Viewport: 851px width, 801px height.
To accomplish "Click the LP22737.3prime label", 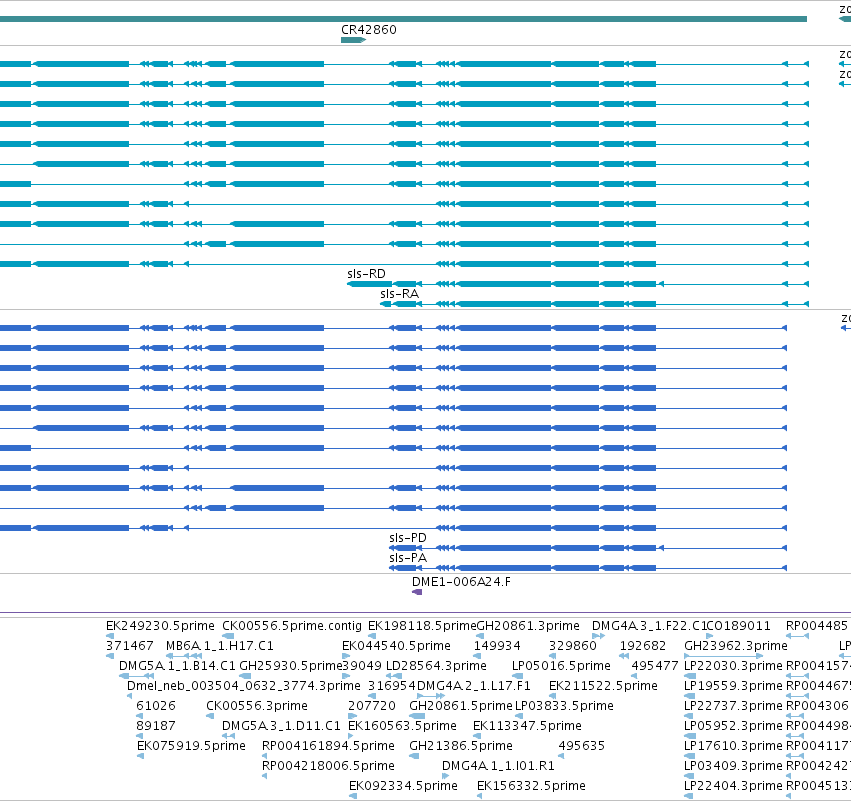I will (x=733, y=706).
